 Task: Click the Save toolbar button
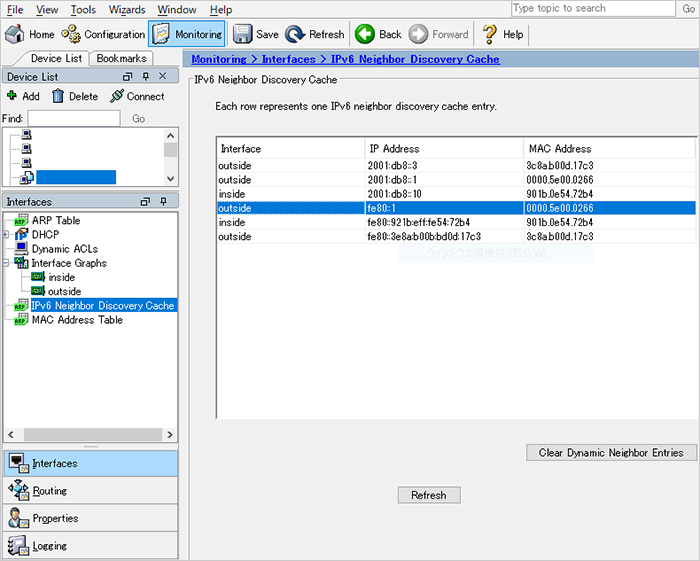point(256,34)
